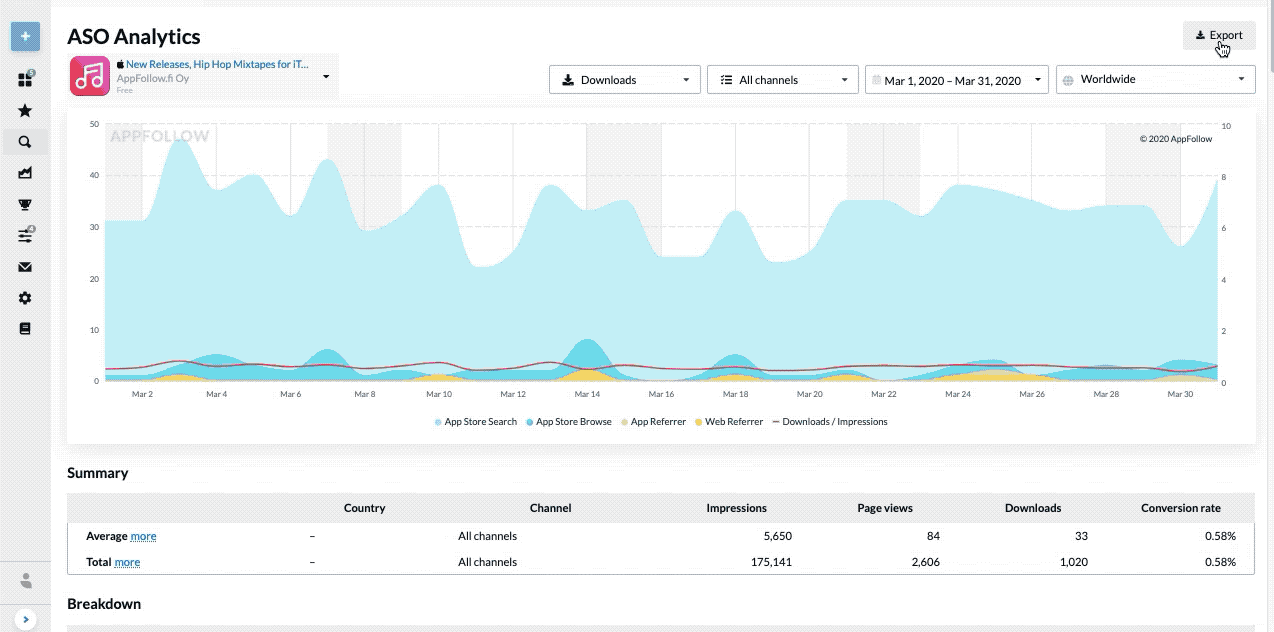
Task: Select the star favorites icon in sidebar
Action: [x=25, y=110]
